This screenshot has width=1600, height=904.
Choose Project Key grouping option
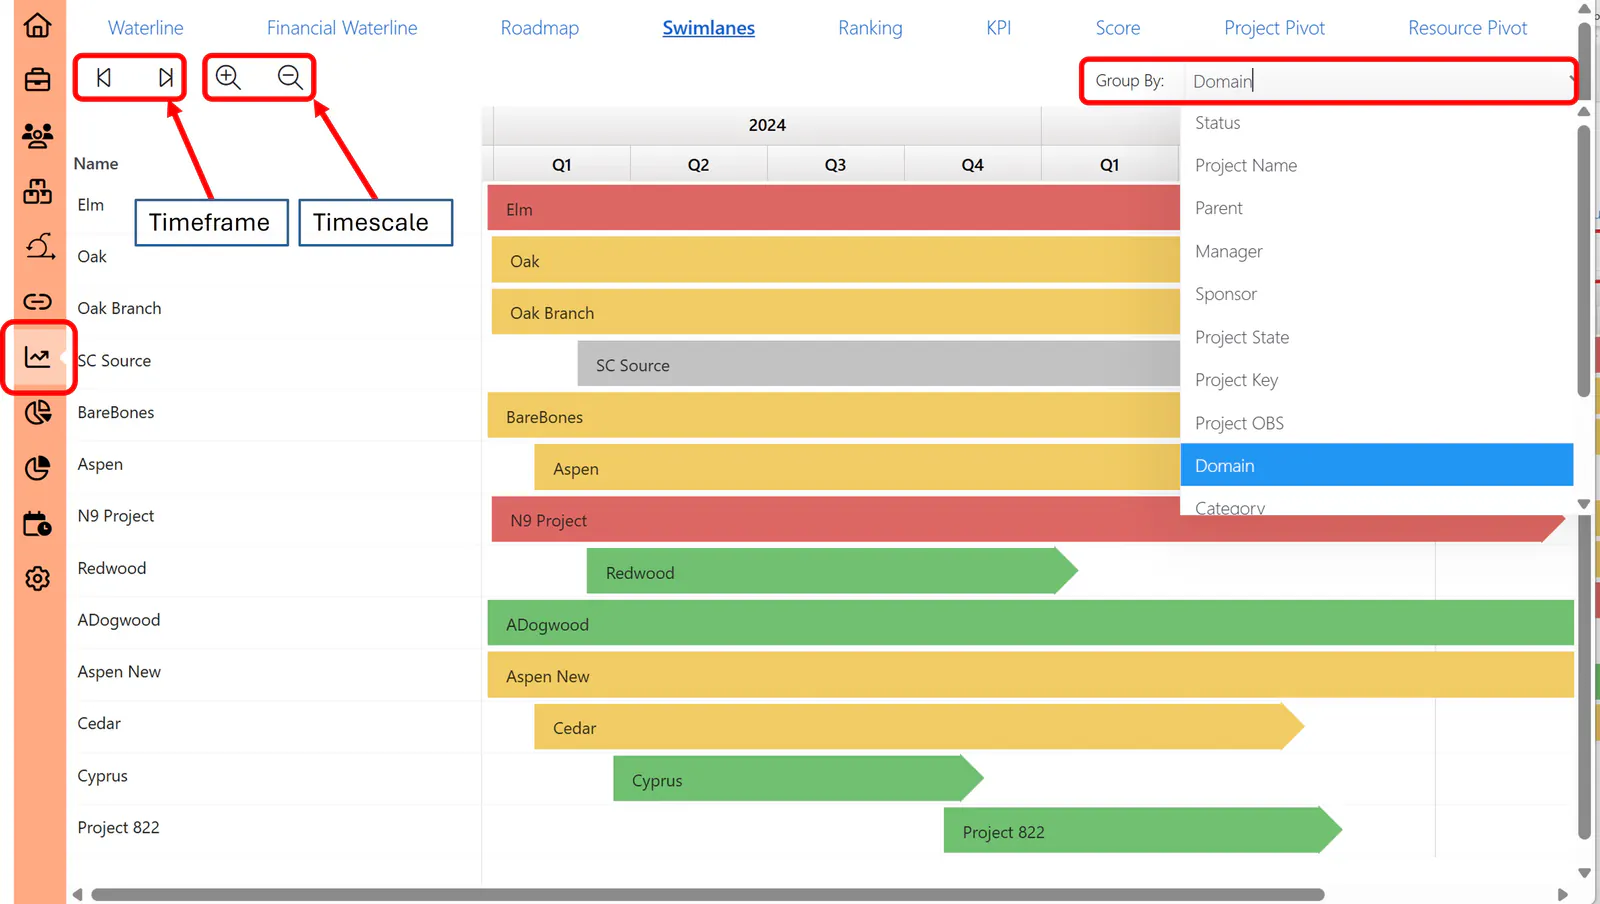tap(1376, 381)
